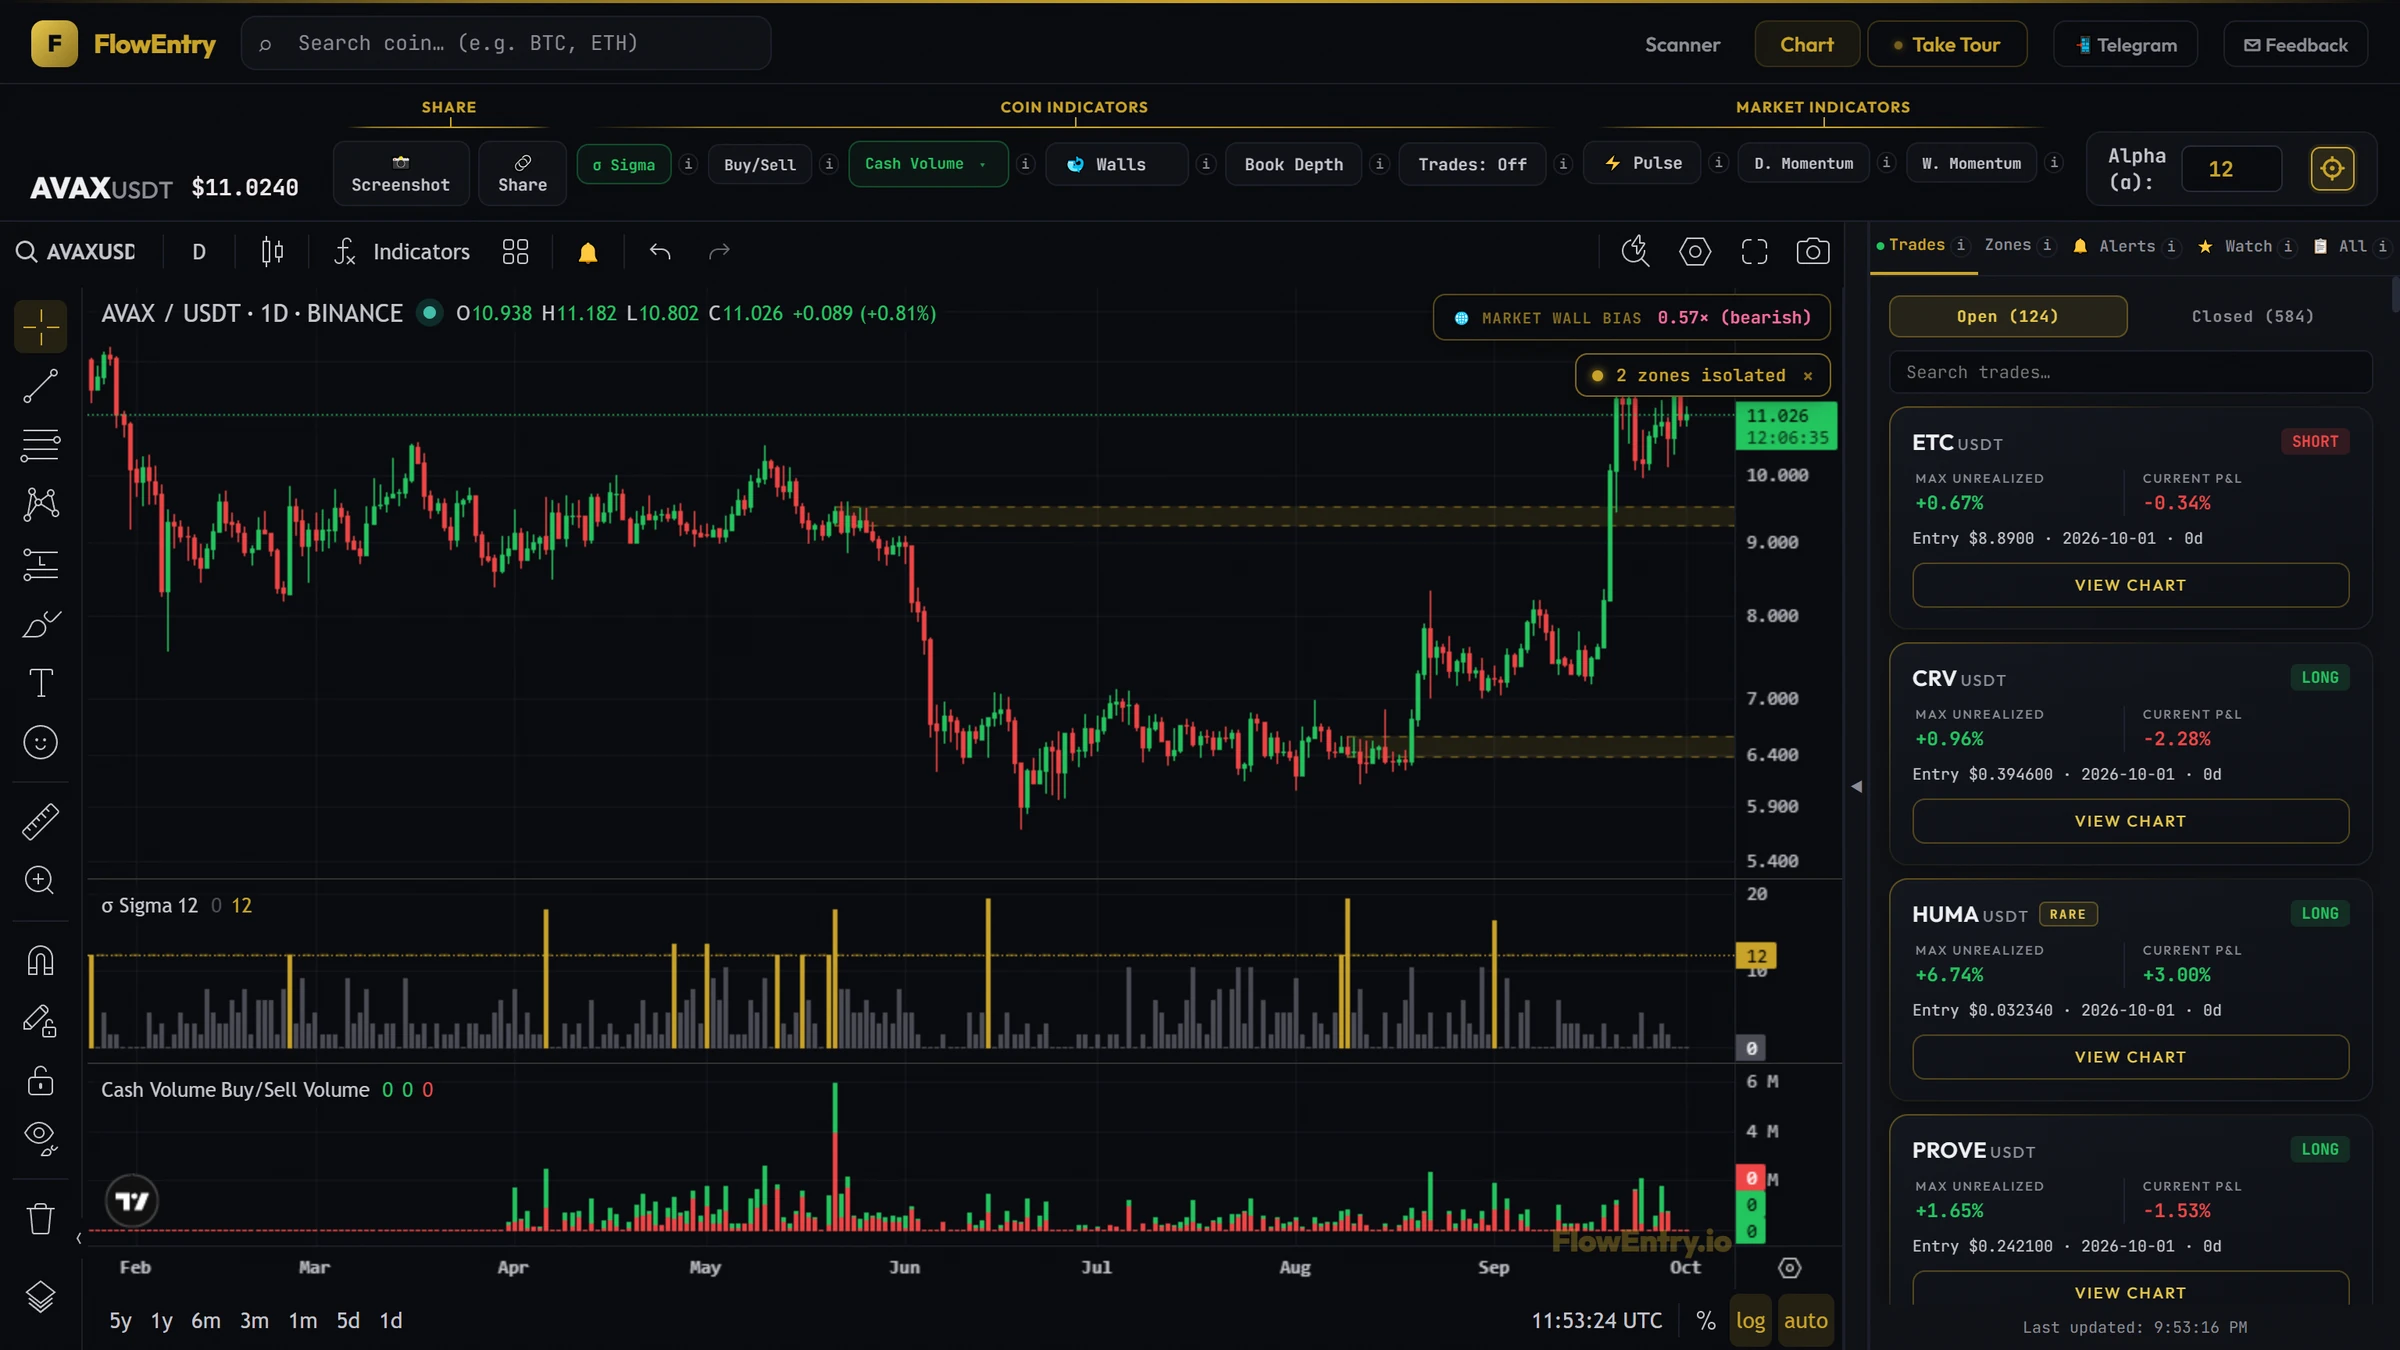Switch to the Zones tab

(x=2008, y=245)
